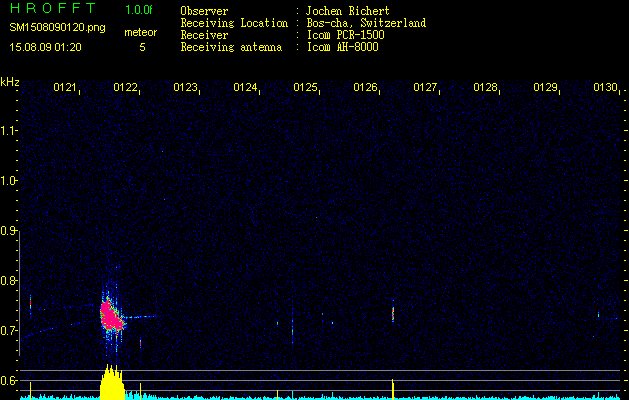Click the SM1508090120.png filename label
The width and height of the screenshot is (629, 400).
pos(57,28)
